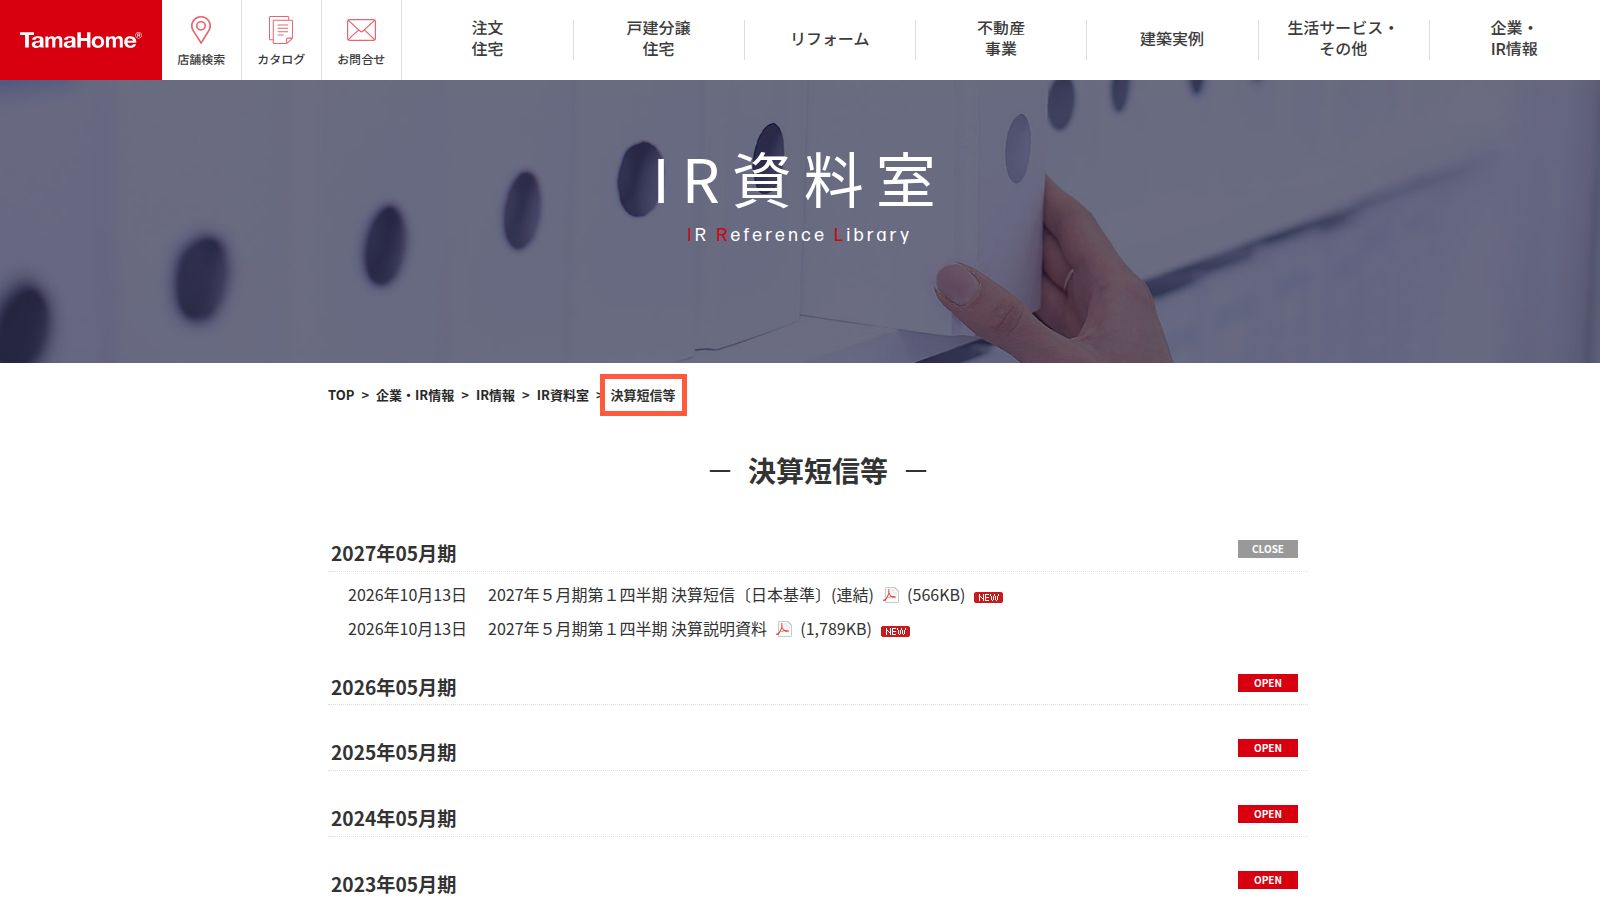Click the 2027年05月期 heading
This screenshot has width=1600, height=900.
(394, 554)
